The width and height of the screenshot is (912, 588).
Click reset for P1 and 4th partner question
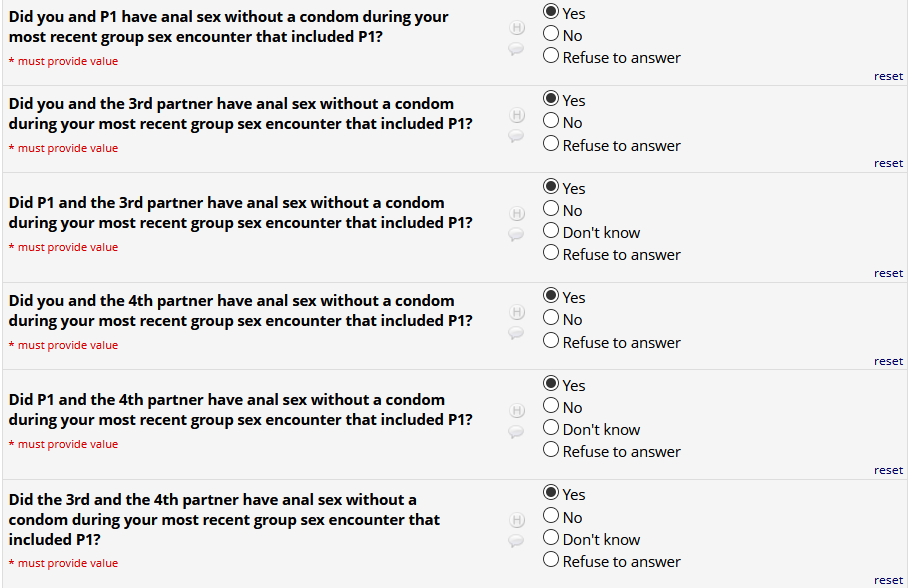click(x=888, y=470)
